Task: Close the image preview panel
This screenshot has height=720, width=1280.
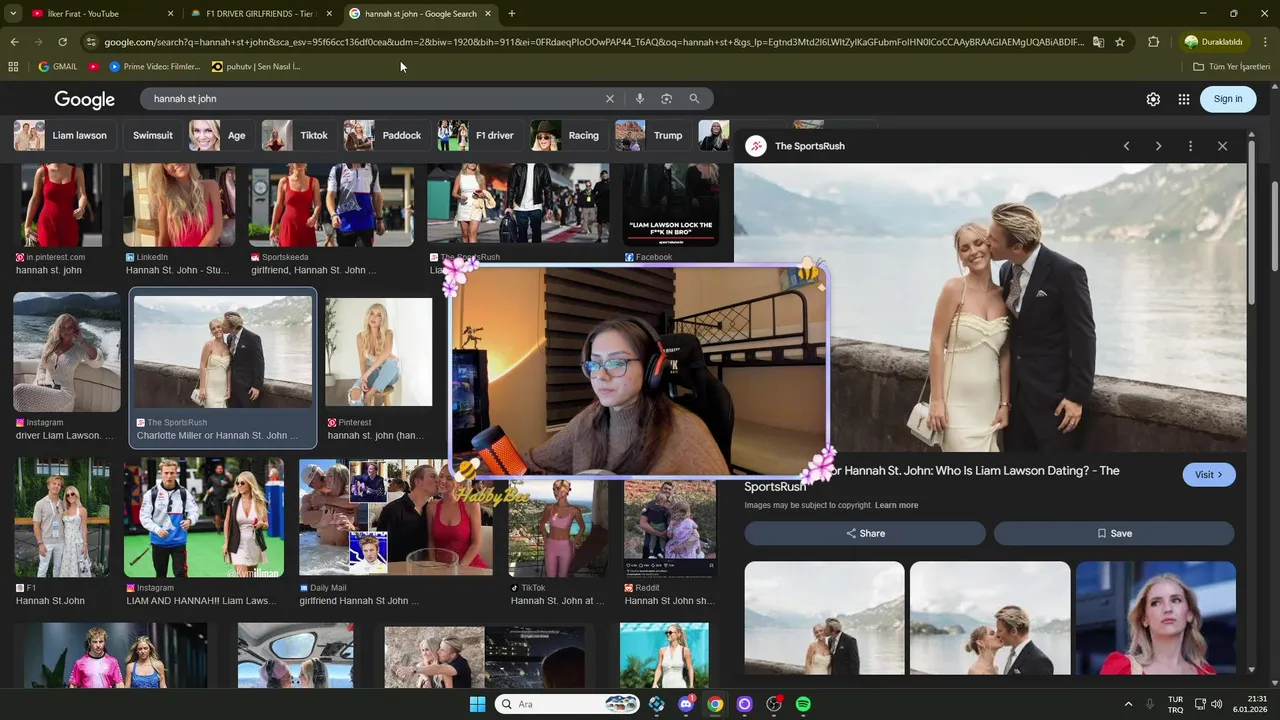Action: point(1222,146)
